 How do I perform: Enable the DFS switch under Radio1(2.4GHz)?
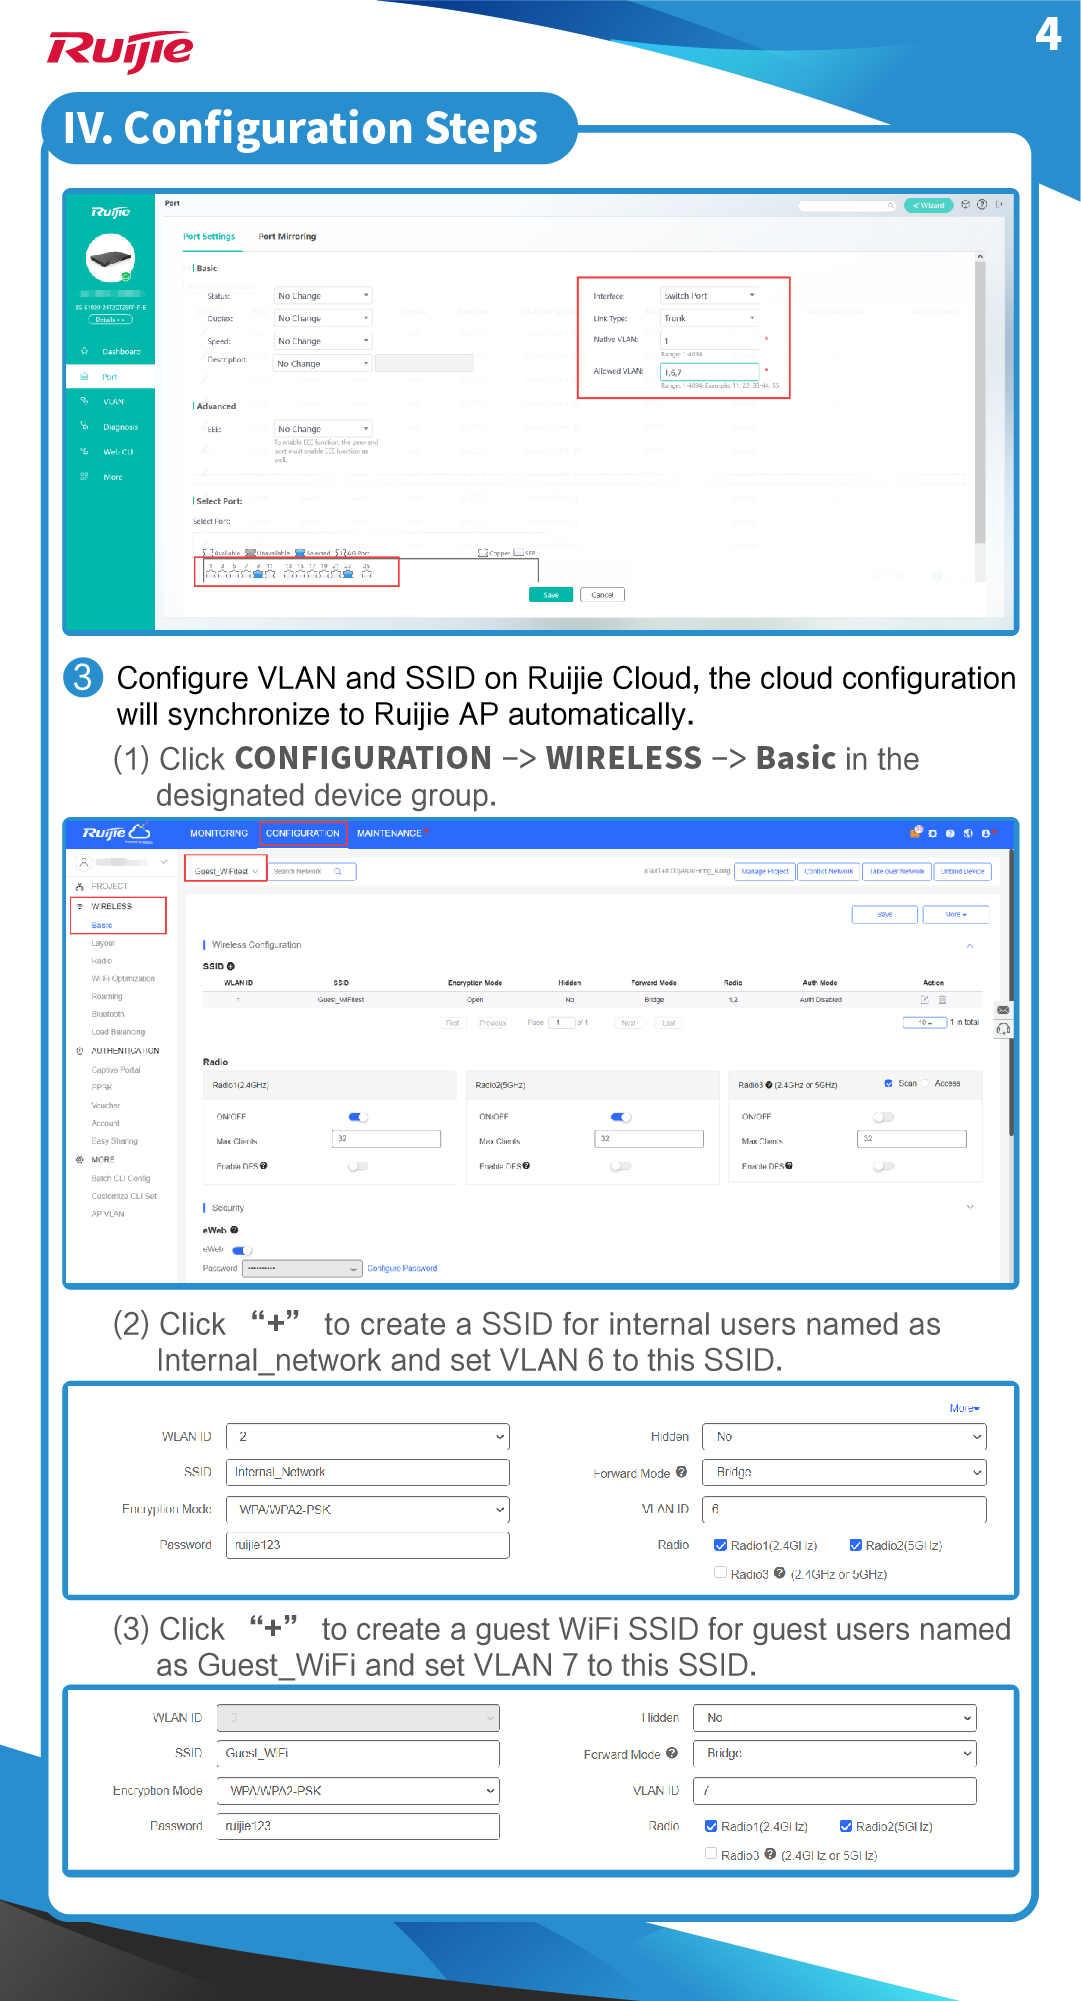[358, 1166]
